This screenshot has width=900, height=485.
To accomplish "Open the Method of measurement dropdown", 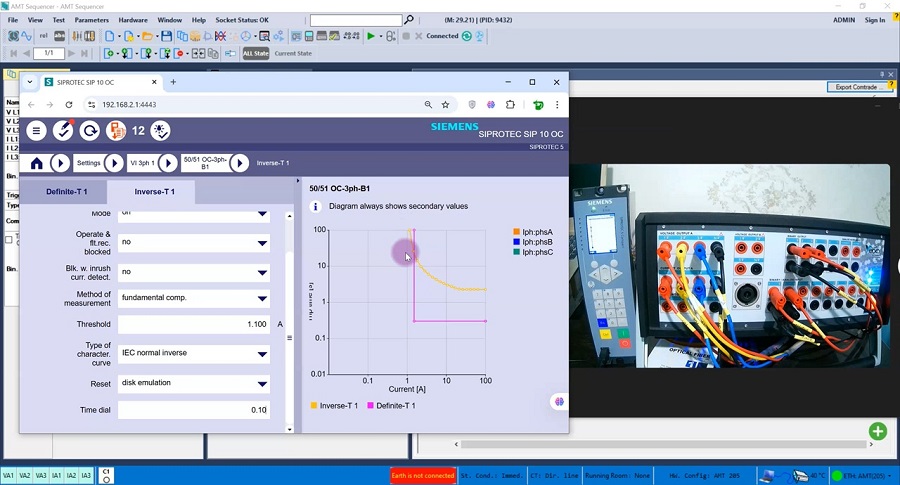I will [194, 298].
